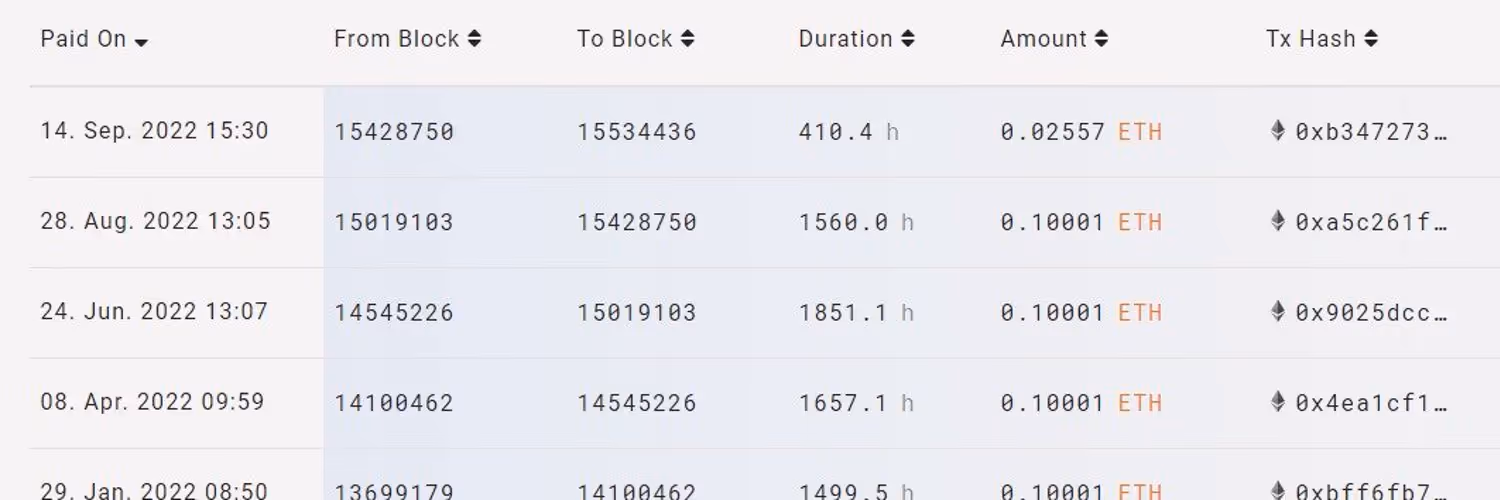Click Ethereum icon beside hash 0xbff6fb7
Screen dimensions: 1500x500
click(x=1277, y=490)
